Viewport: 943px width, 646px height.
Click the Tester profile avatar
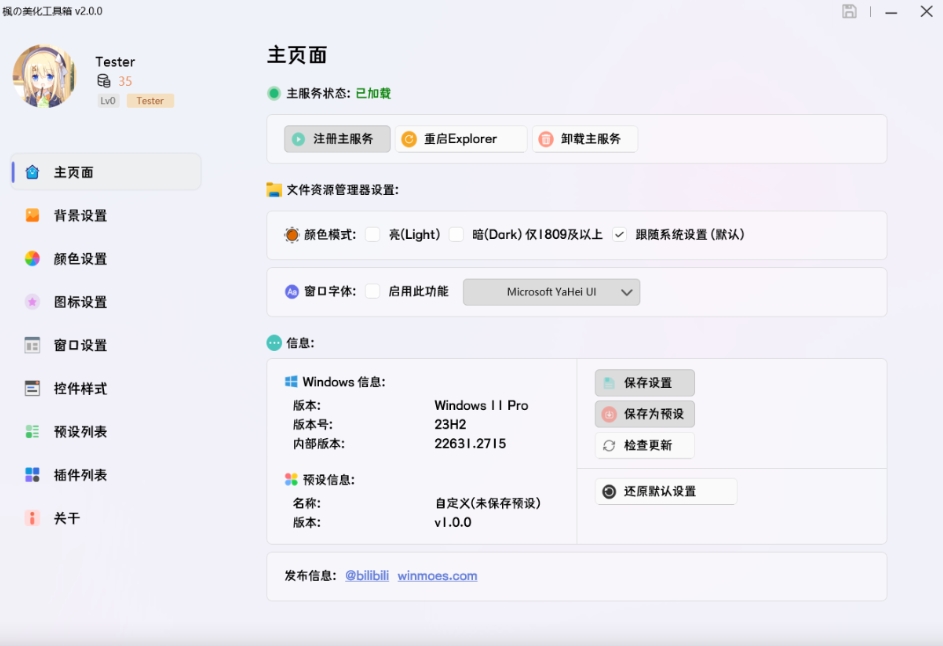pyautogui.click(x=45, y=77)
